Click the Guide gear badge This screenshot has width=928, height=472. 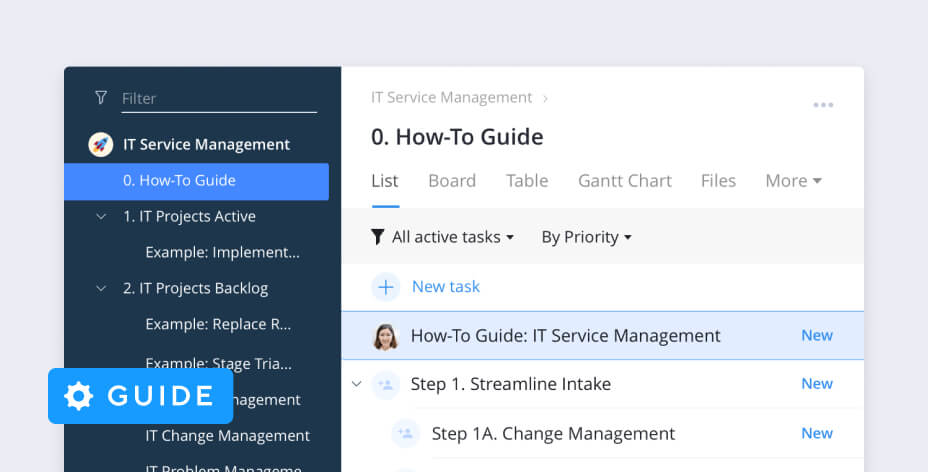140,396
